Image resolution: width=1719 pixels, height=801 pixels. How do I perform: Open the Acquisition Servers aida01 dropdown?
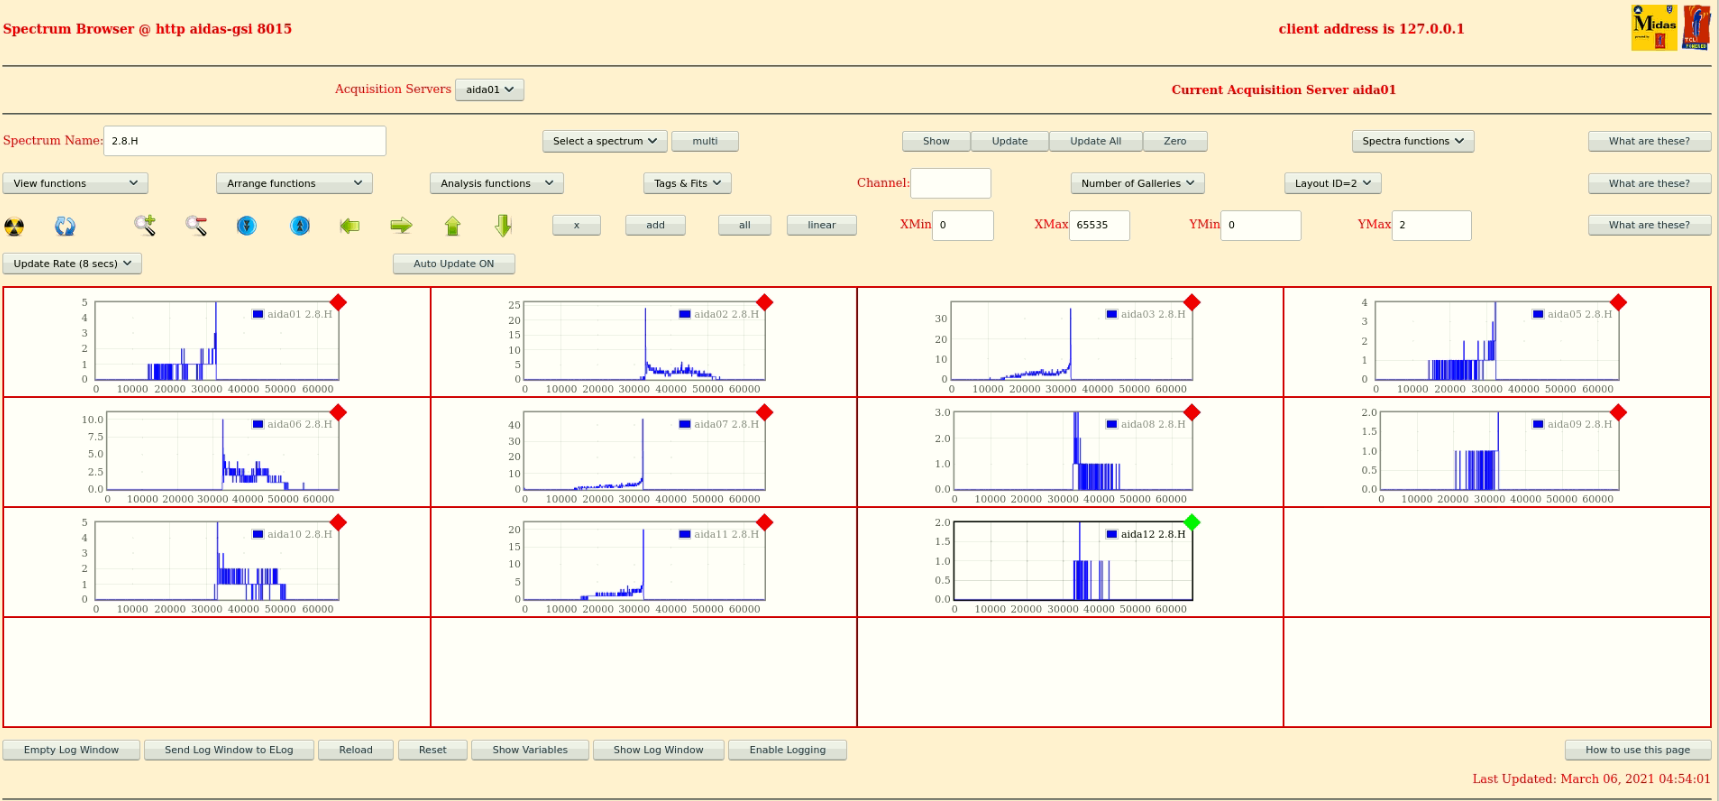point(489,90)
